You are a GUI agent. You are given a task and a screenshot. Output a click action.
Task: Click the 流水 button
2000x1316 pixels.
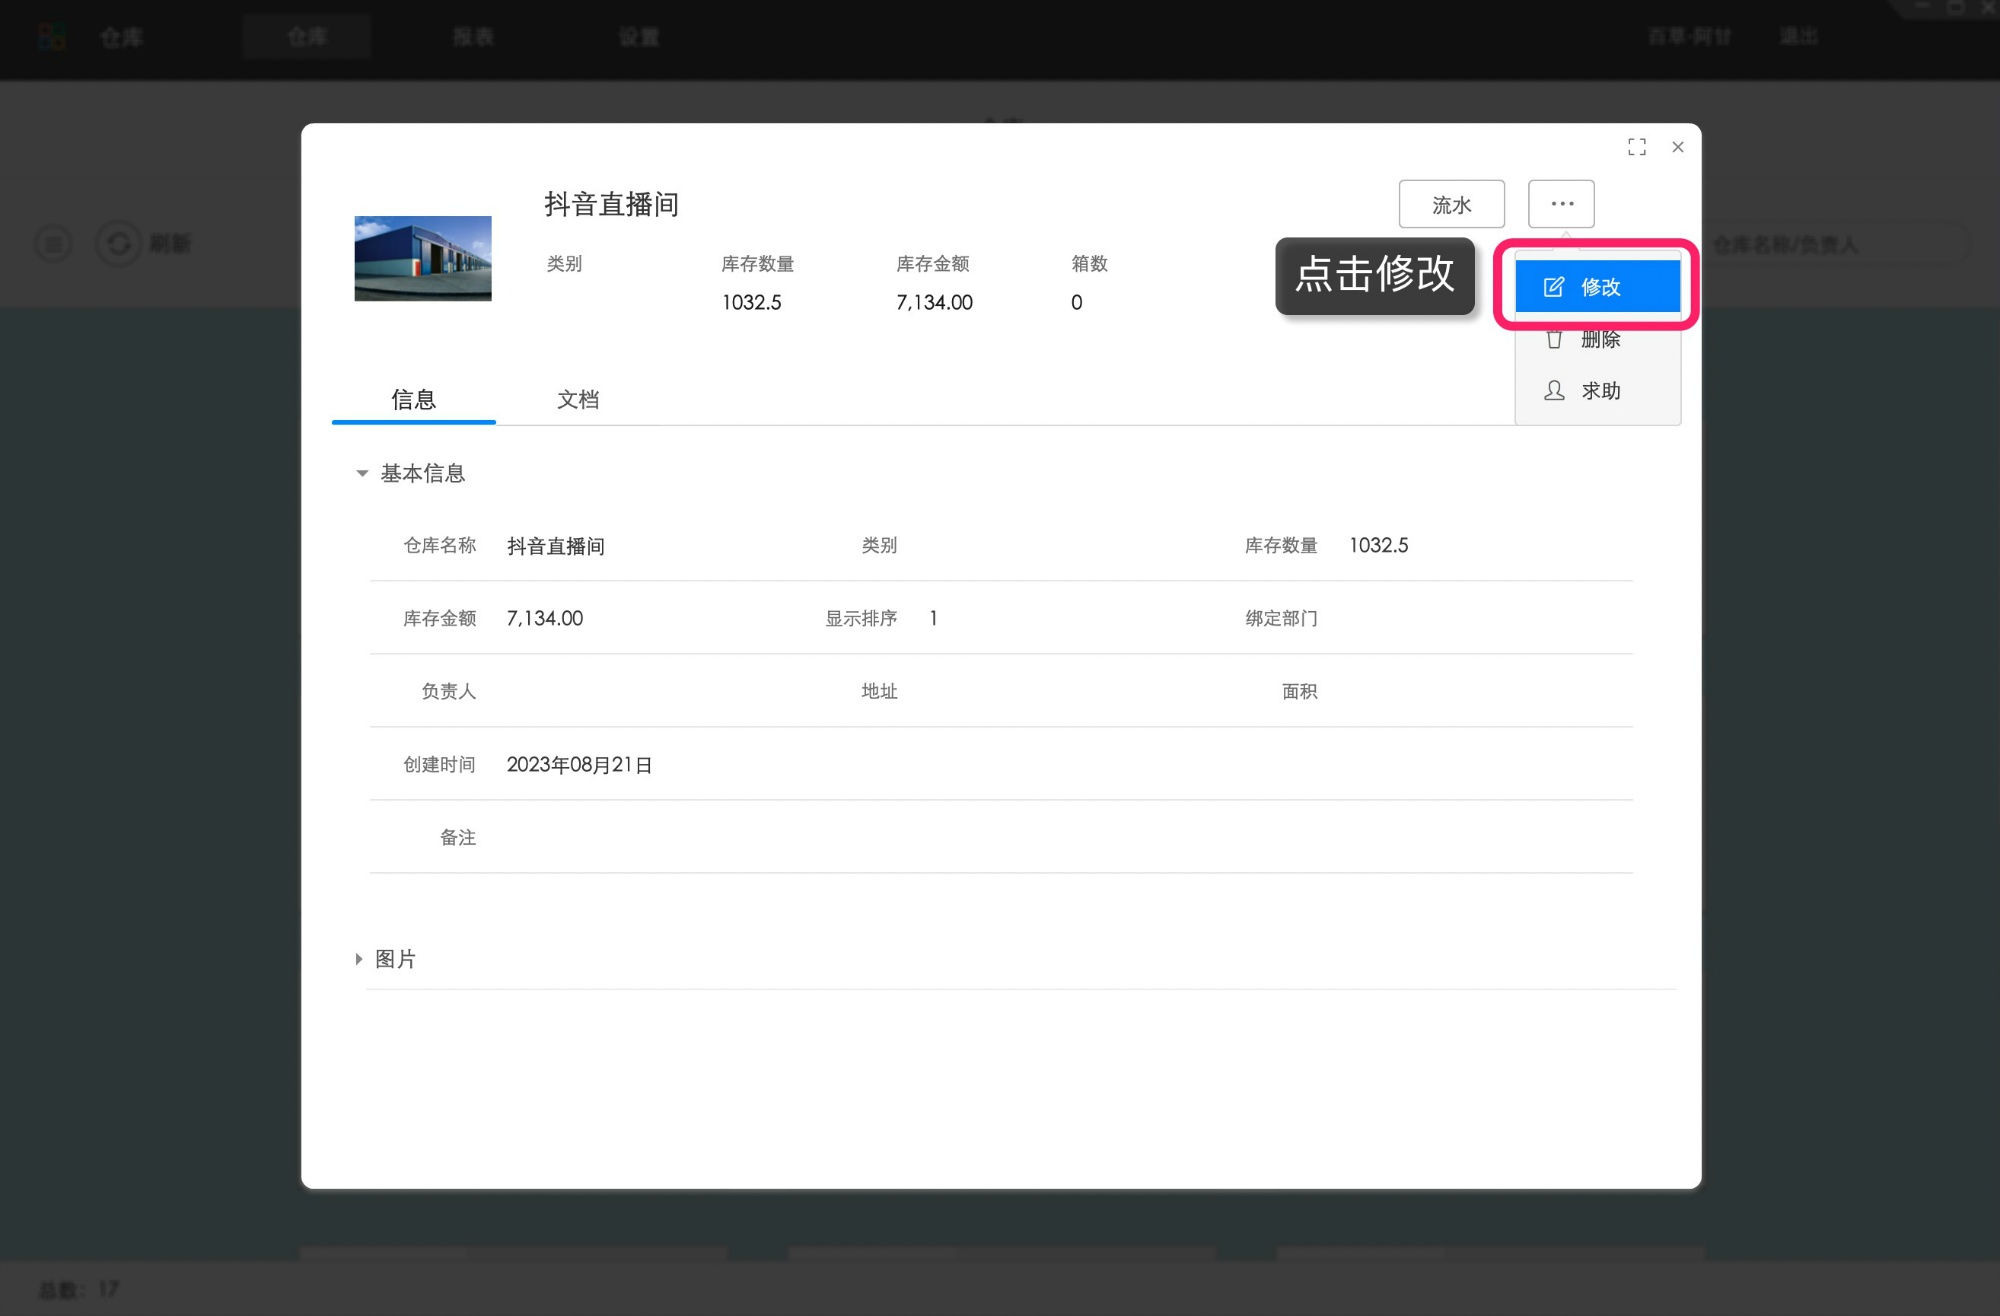pyautogui.click(x=1451, y=204)
